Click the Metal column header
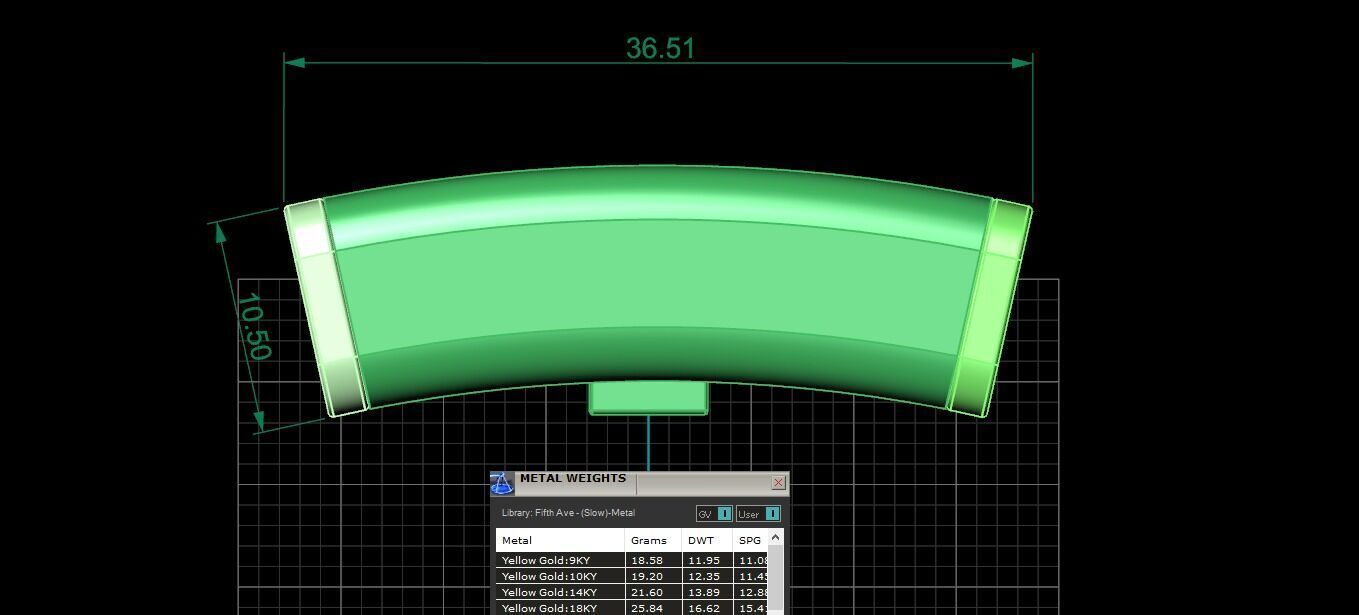The height and width of the screenshot is (615, 1359). [x=560, y=540]
